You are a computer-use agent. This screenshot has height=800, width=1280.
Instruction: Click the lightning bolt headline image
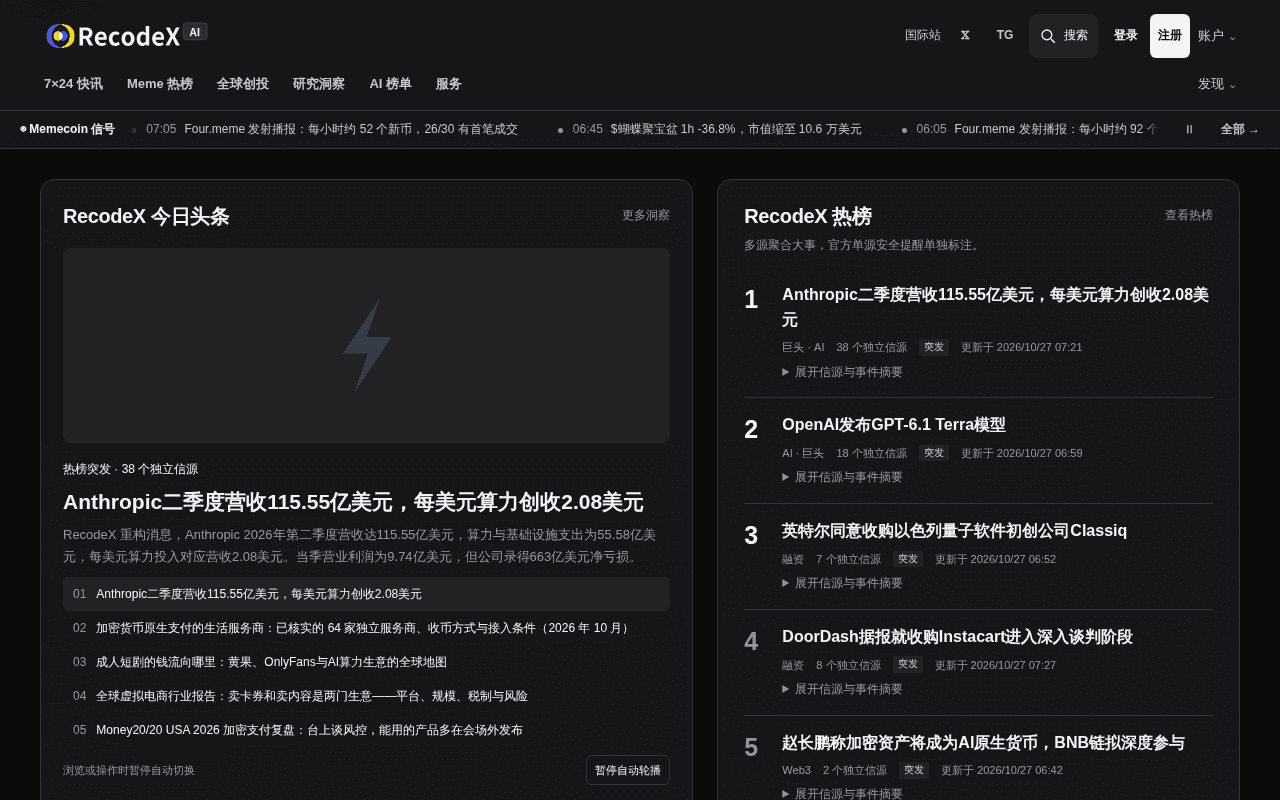[x=366, y=345]
